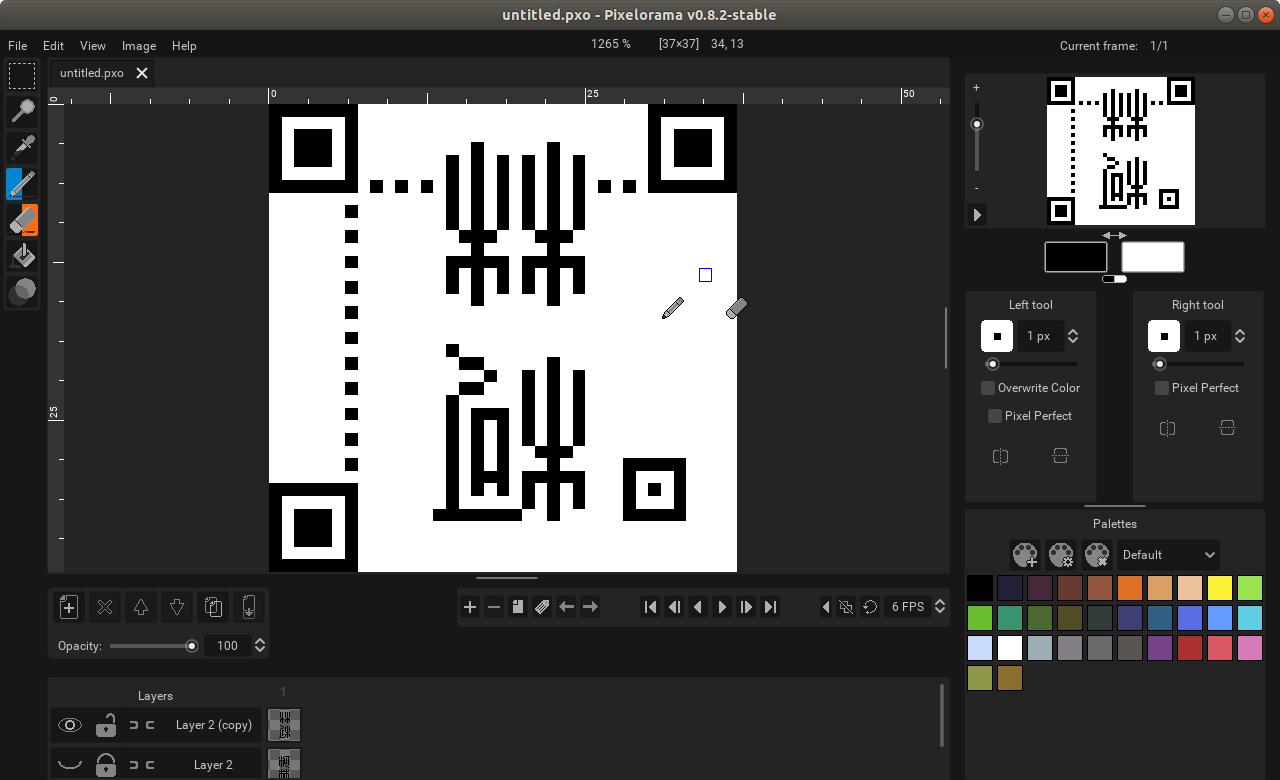Close the untitled.pxo tab
The width and height of the screenshot is (1280, 780).
[x=142, y=73]
